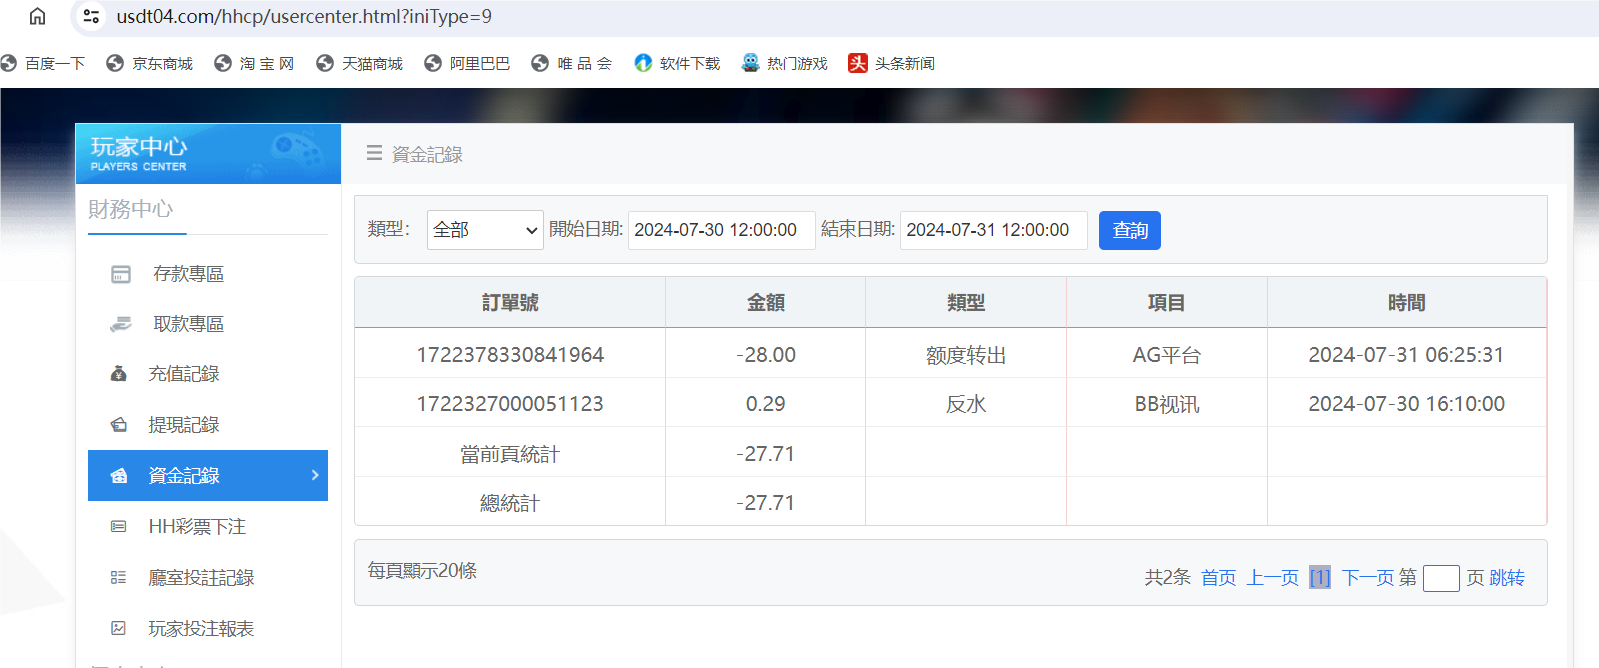1599x668 pixels.
Task: Click the 玩家投注報表 chart icon
Action: [x=118, y=628]
